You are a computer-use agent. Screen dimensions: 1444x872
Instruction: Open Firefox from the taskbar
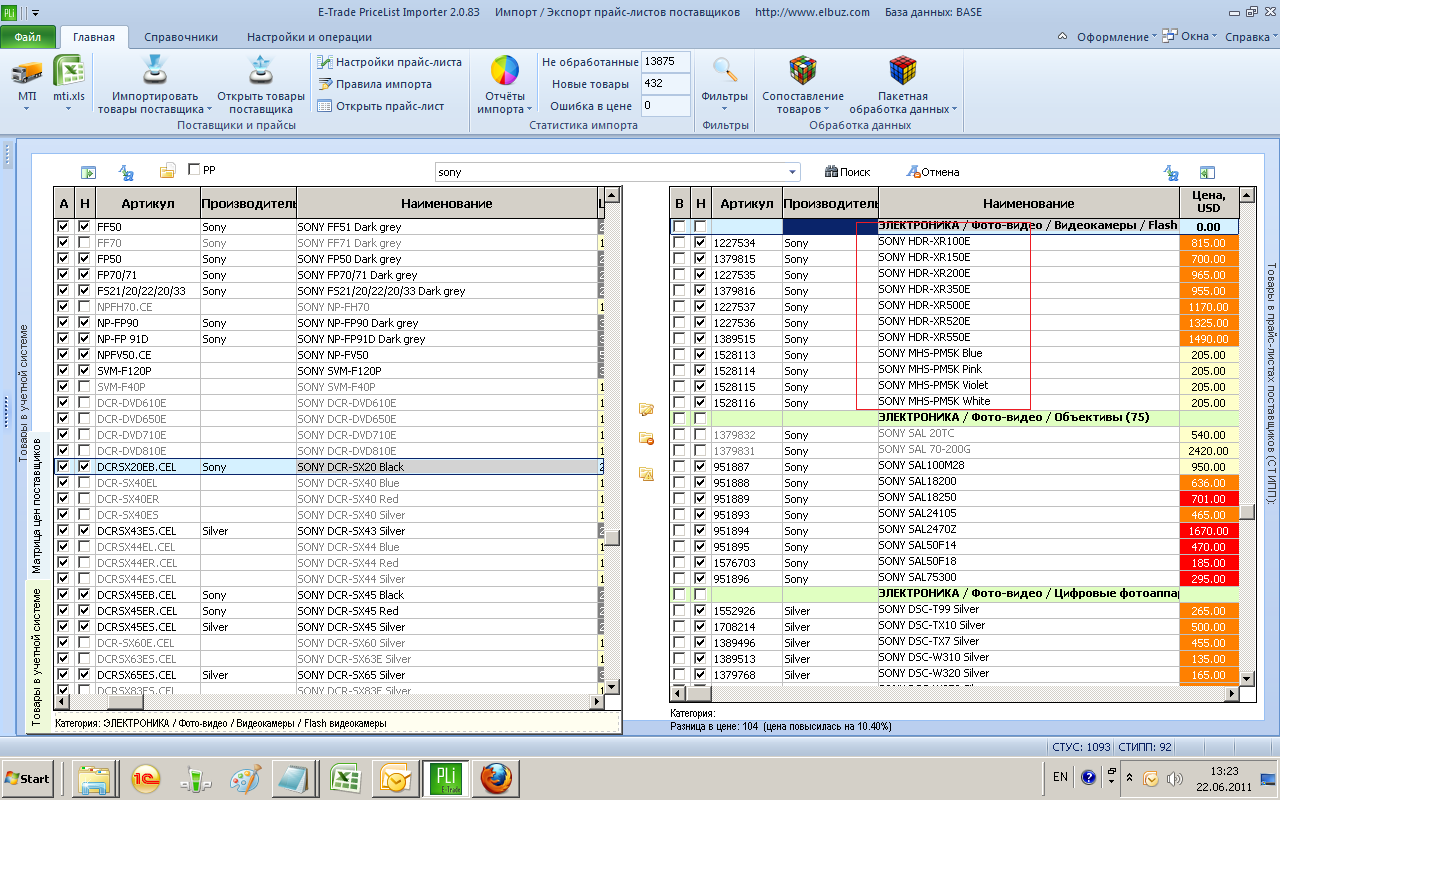496,778
